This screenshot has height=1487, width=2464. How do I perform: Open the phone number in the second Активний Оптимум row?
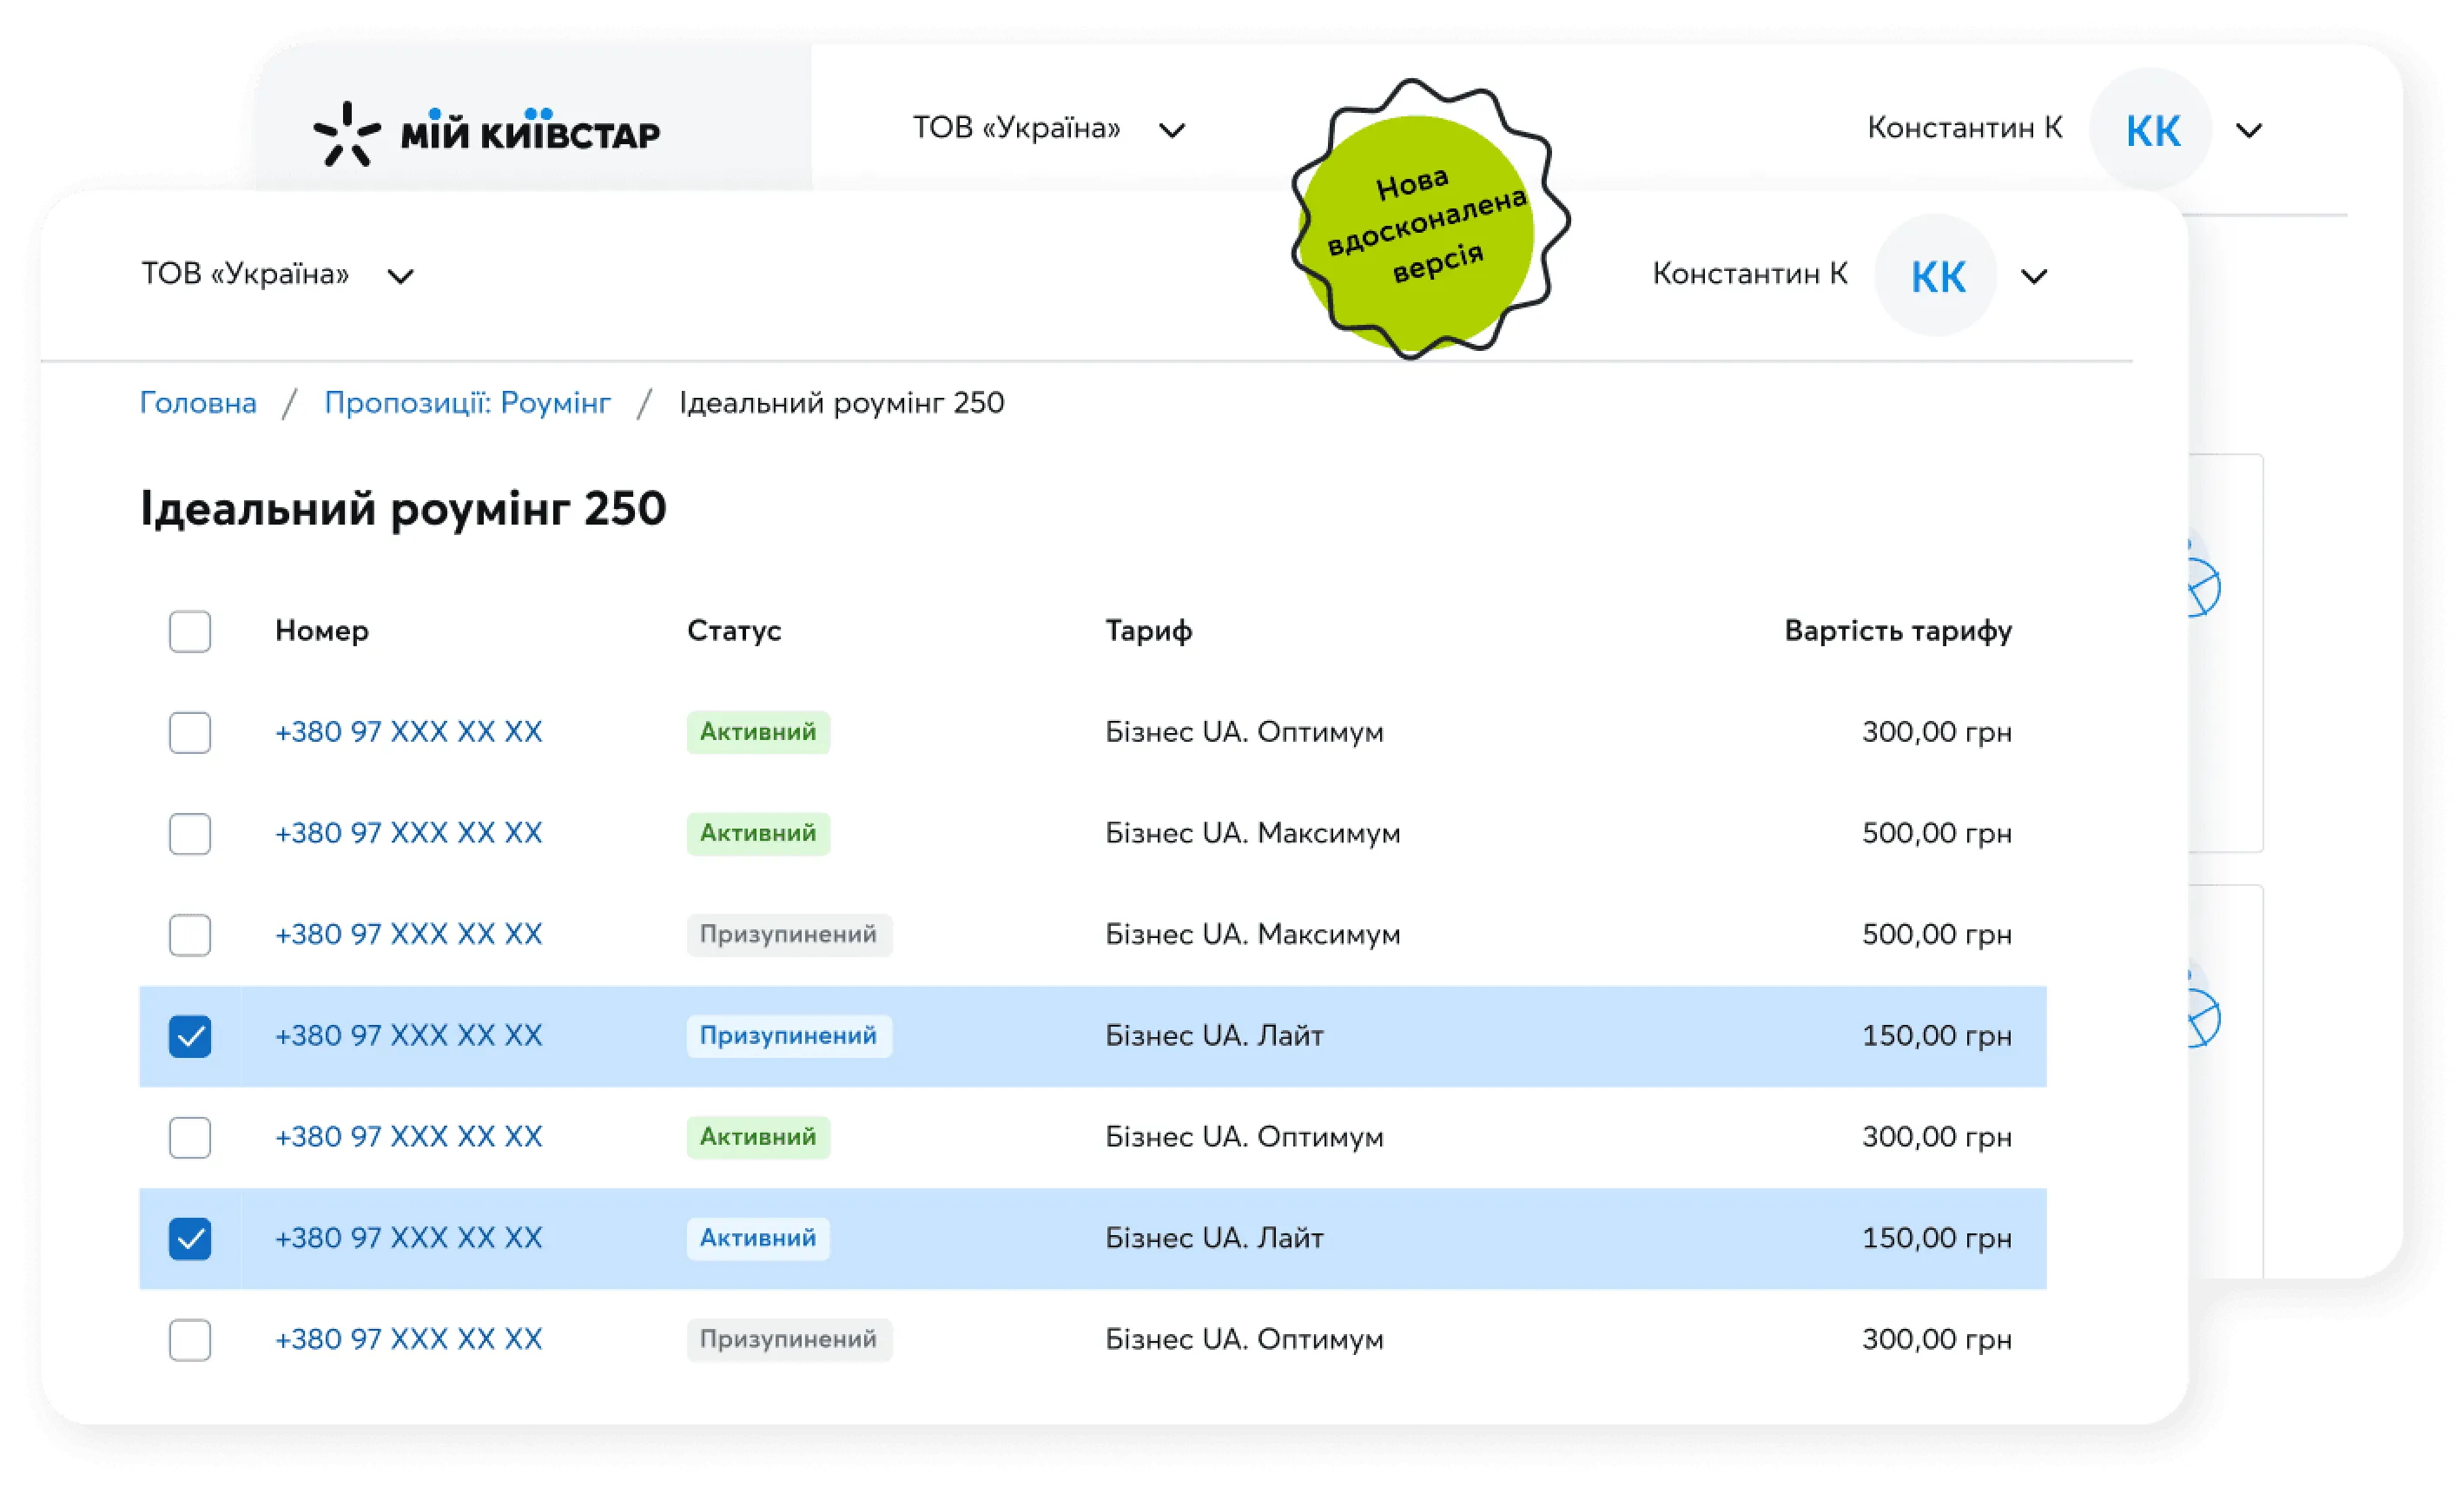pyautogui.click(x=408, y=1137)
